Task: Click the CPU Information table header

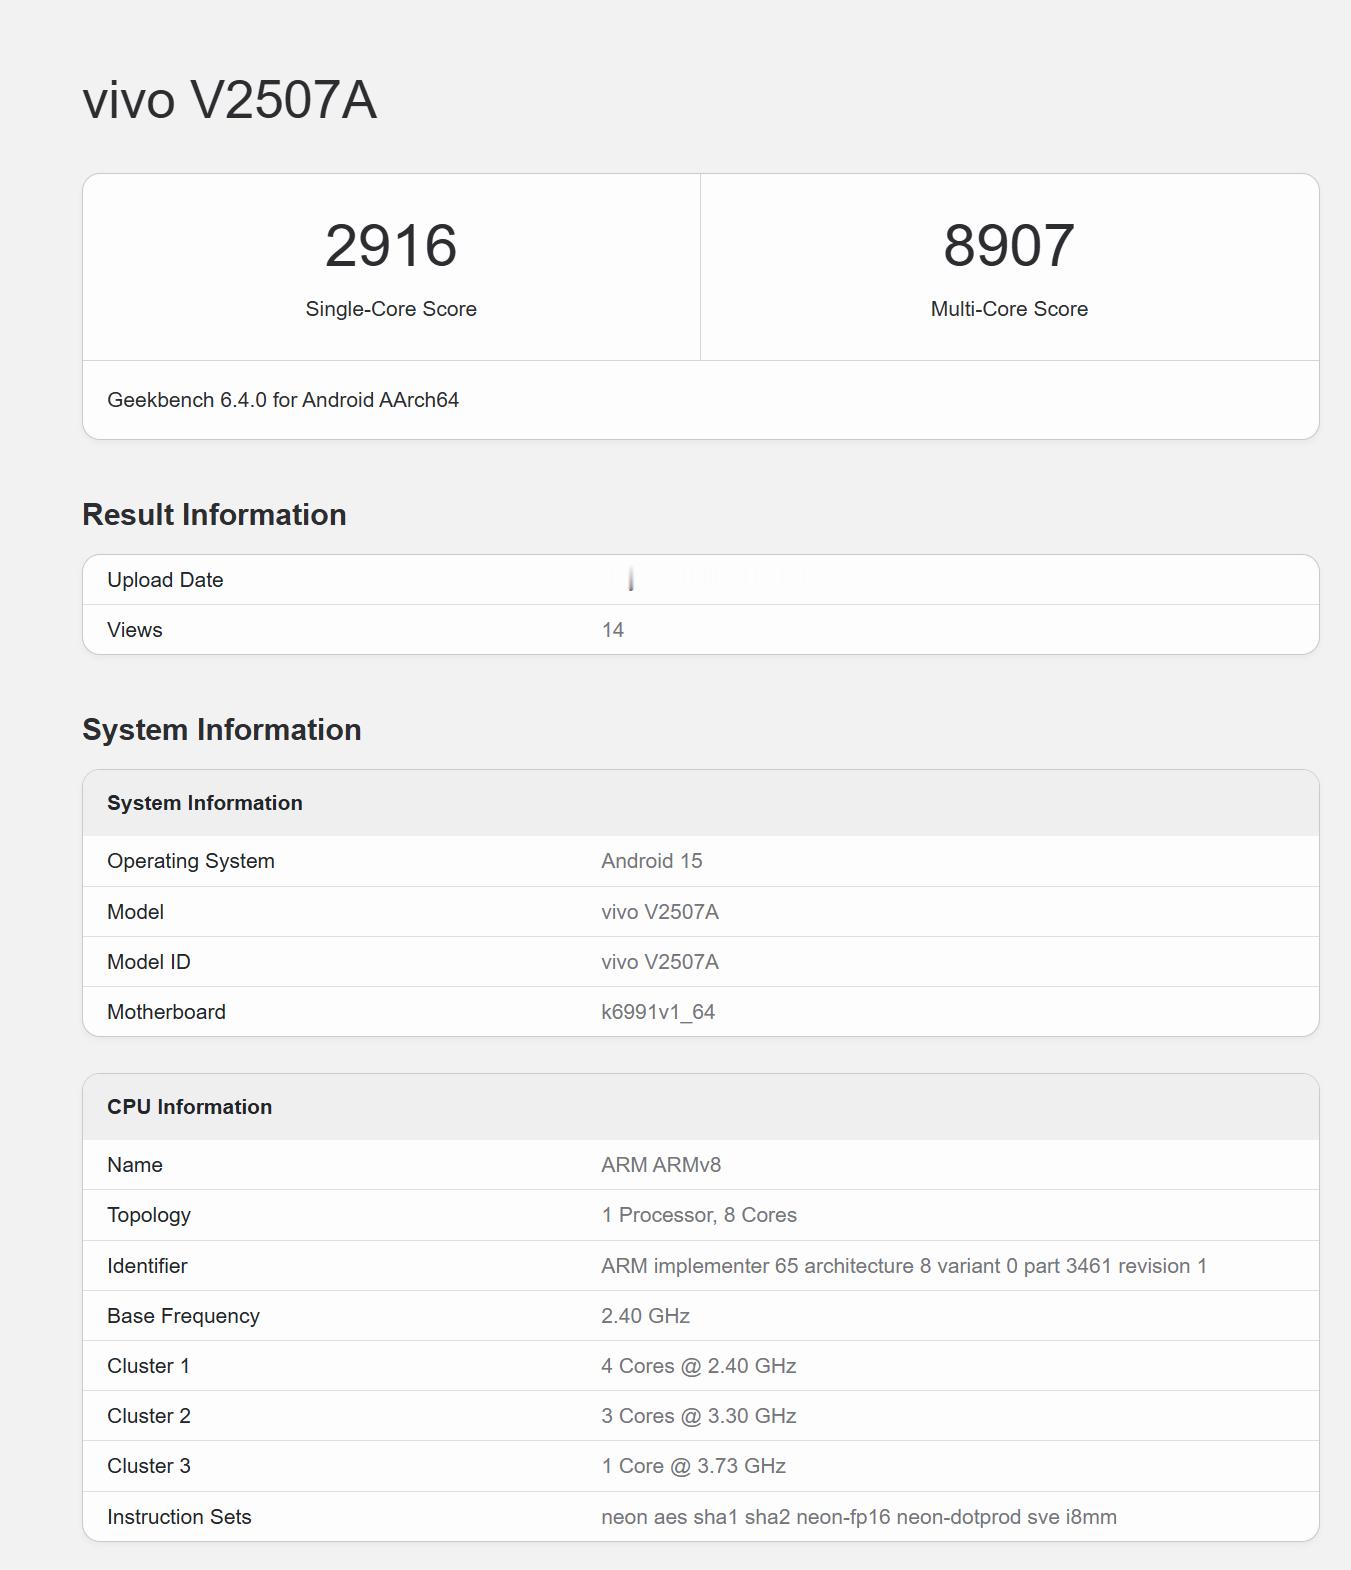Action: pyautogui.click(x=190, y=1107)
